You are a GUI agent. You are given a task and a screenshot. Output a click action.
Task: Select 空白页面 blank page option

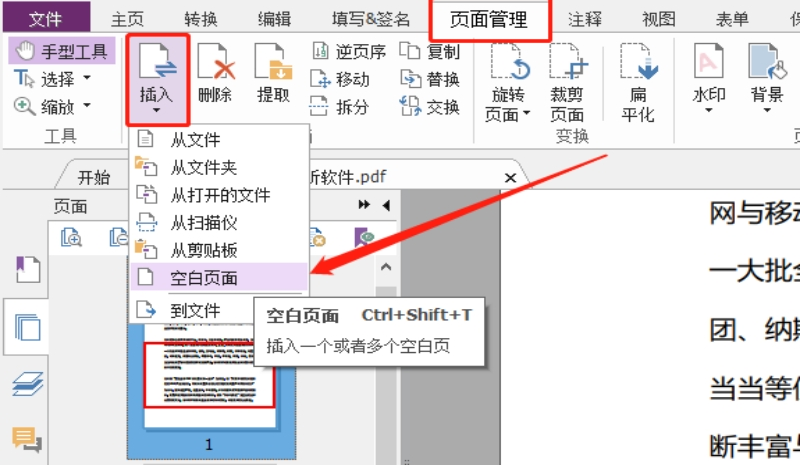(219, 278)
